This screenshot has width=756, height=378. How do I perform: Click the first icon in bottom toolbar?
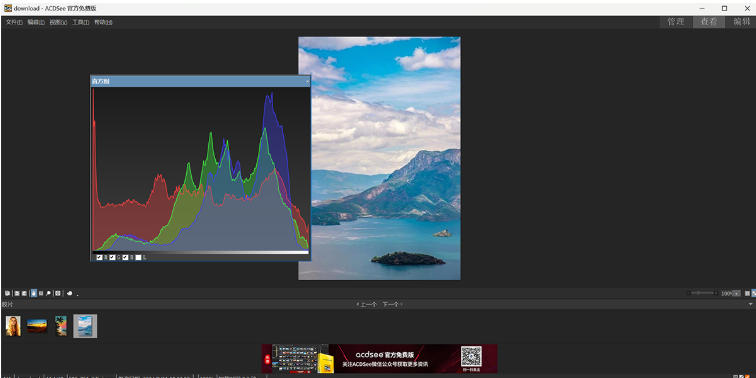[x=7, y=293]
